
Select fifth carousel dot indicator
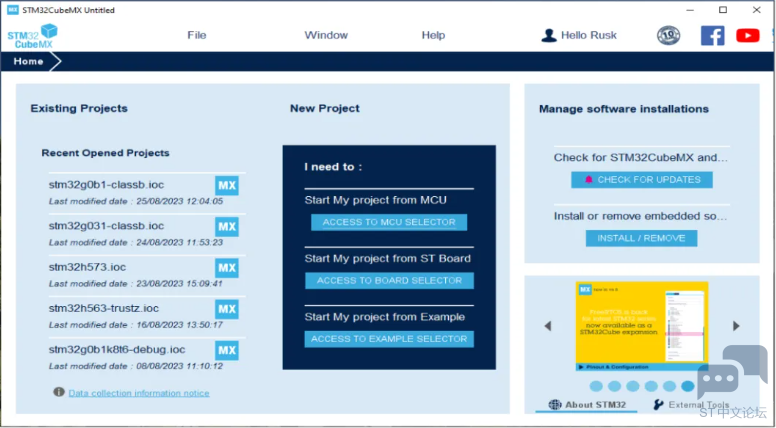coord(670,386)
